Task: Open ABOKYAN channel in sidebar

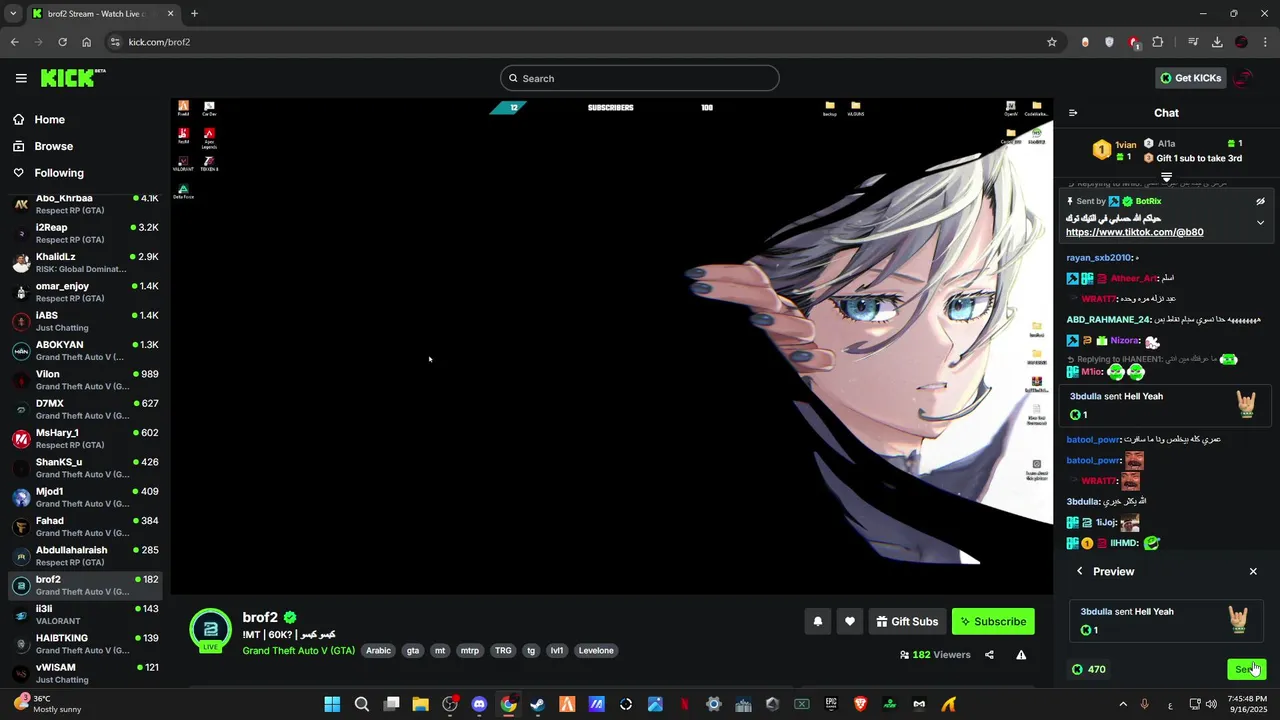Action: [x=85, y=350]
